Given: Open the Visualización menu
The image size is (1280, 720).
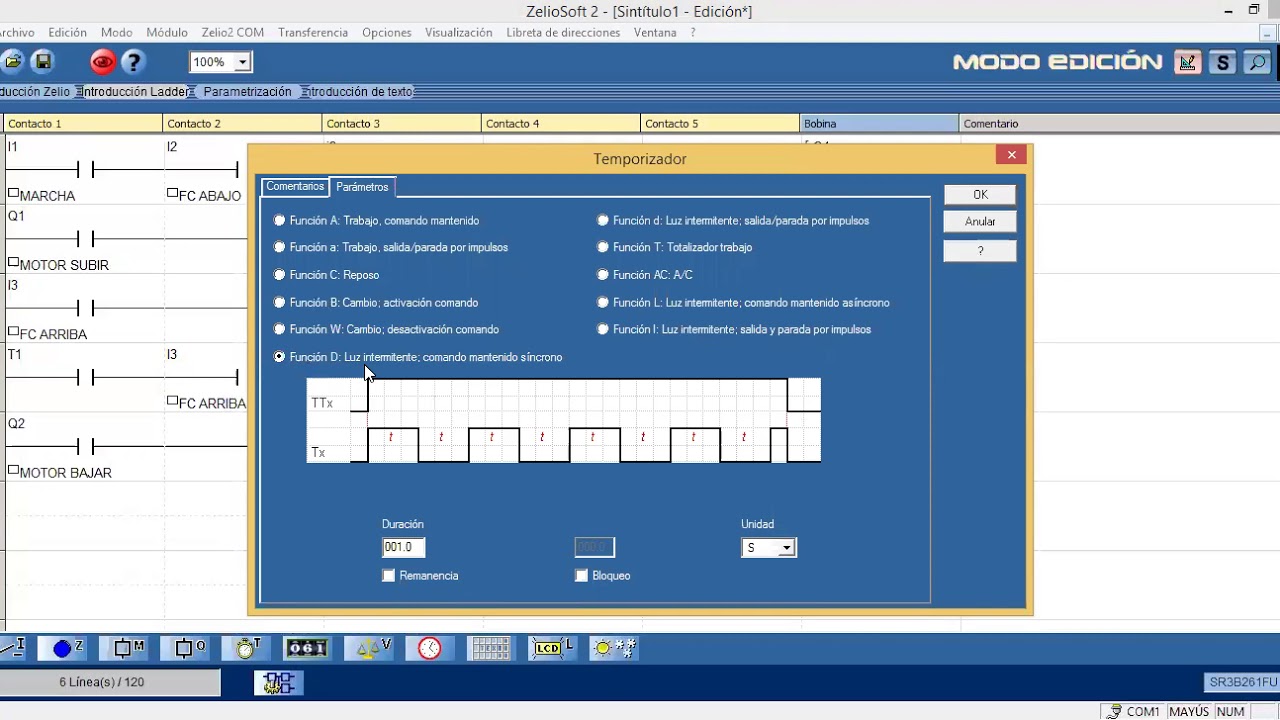Looking at the screenshot, I should point(459,32).
